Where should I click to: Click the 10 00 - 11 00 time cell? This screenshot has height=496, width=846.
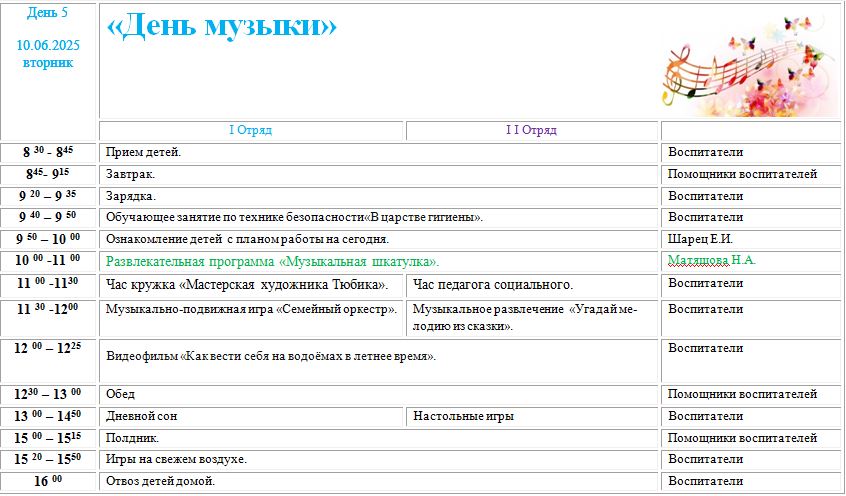pos(47,260)
